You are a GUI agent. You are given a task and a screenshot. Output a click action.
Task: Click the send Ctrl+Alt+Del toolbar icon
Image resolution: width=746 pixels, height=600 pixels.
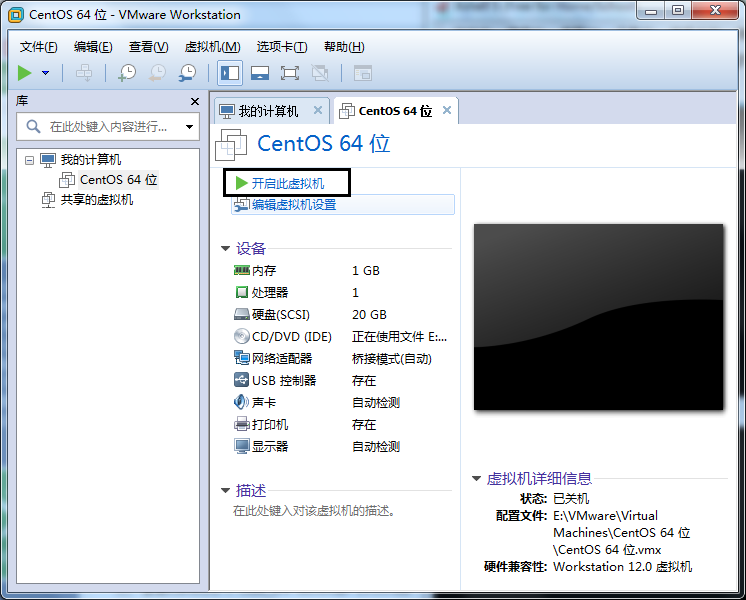[x=84, y=73]
